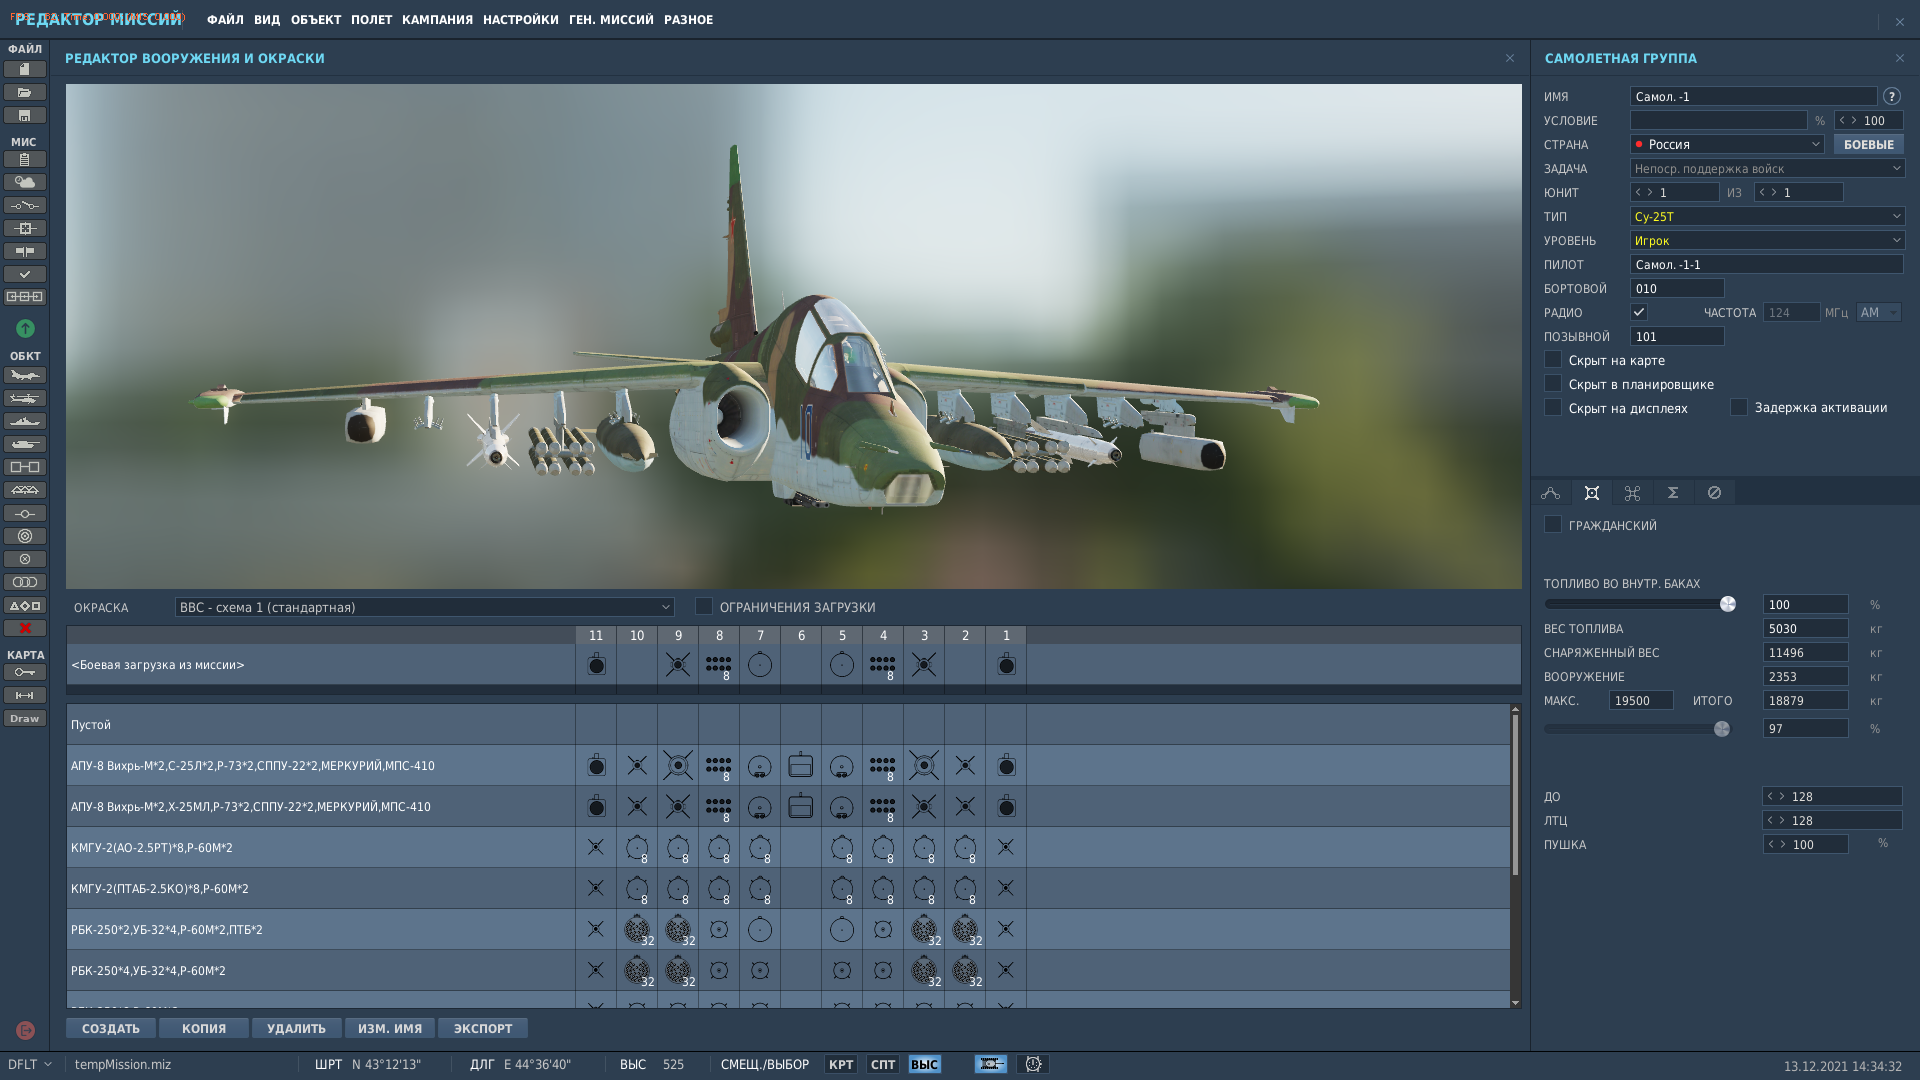Viewport: 1920px width, 1080px height.
Task: Click the БОЕВЫЕ button
Action: click(x=1868, y=144)
